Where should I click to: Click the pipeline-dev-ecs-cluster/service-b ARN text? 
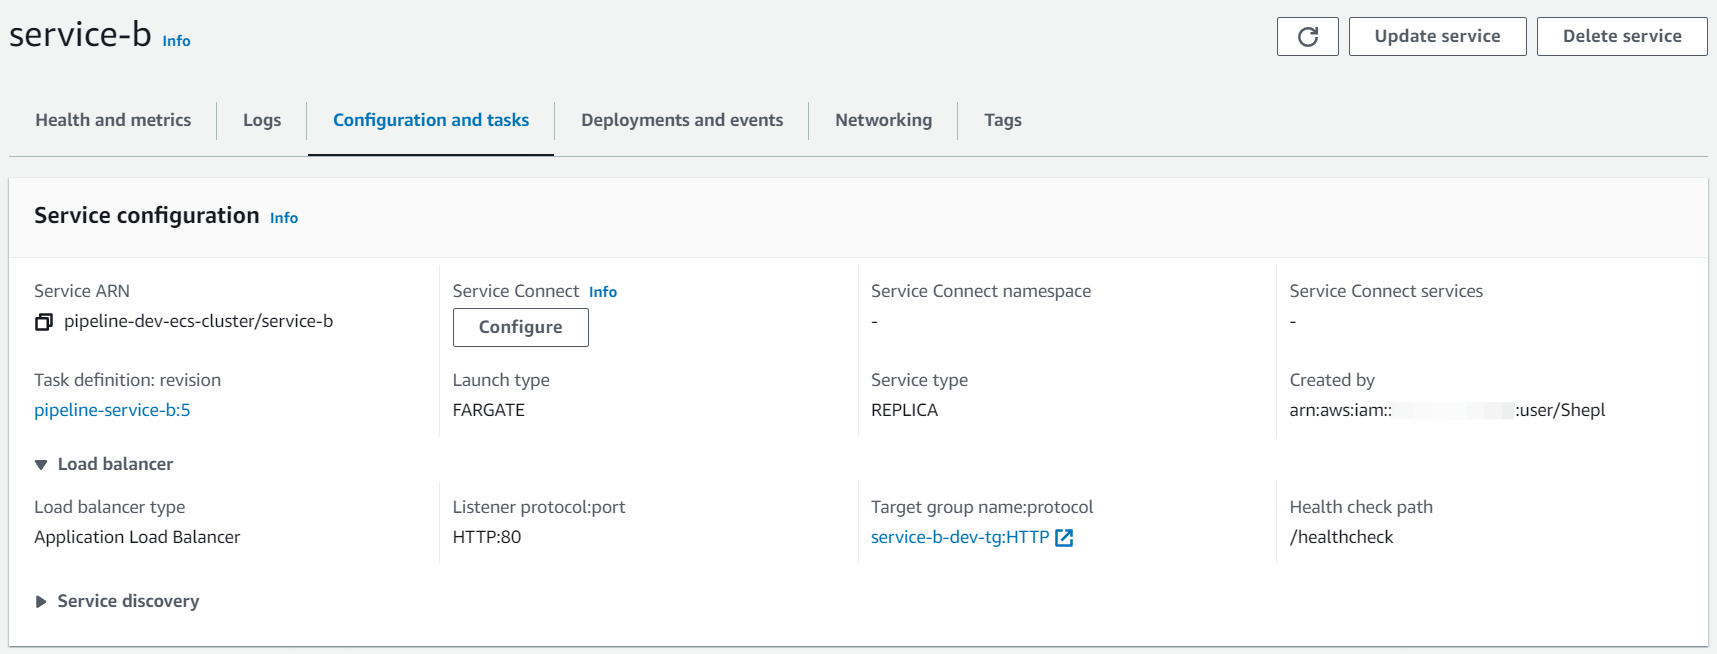point(198,321)
